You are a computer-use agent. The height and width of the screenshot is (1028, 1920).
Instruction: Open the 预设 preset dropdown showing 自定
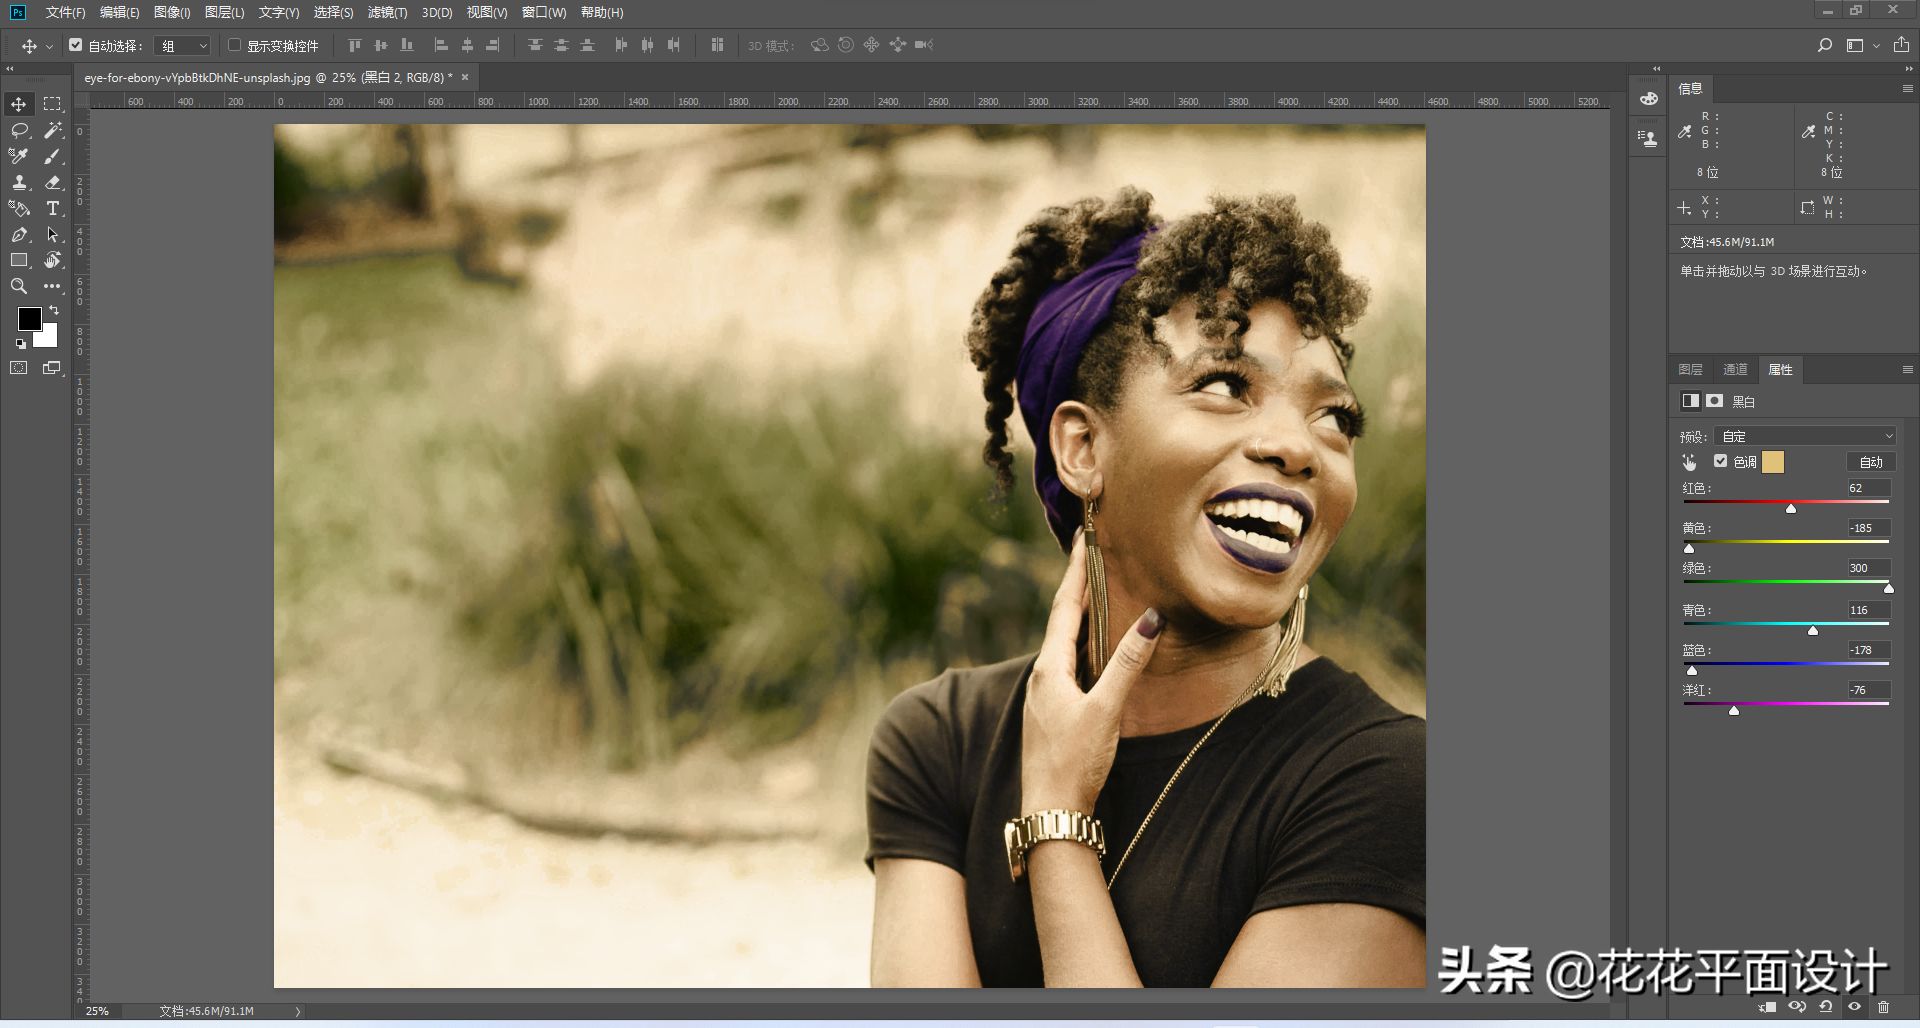[1805, 436]
